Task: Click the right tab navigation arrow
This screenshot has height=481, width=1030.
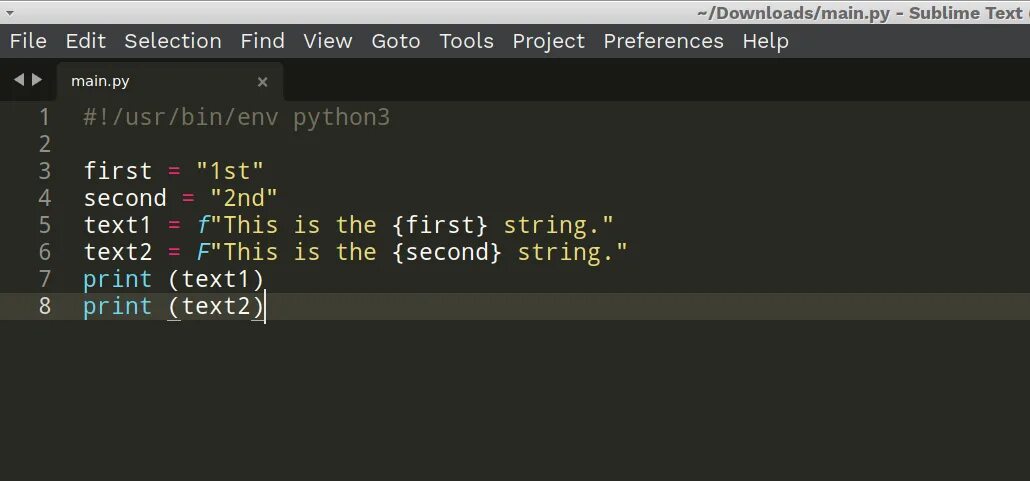Action: pos(37,79)
